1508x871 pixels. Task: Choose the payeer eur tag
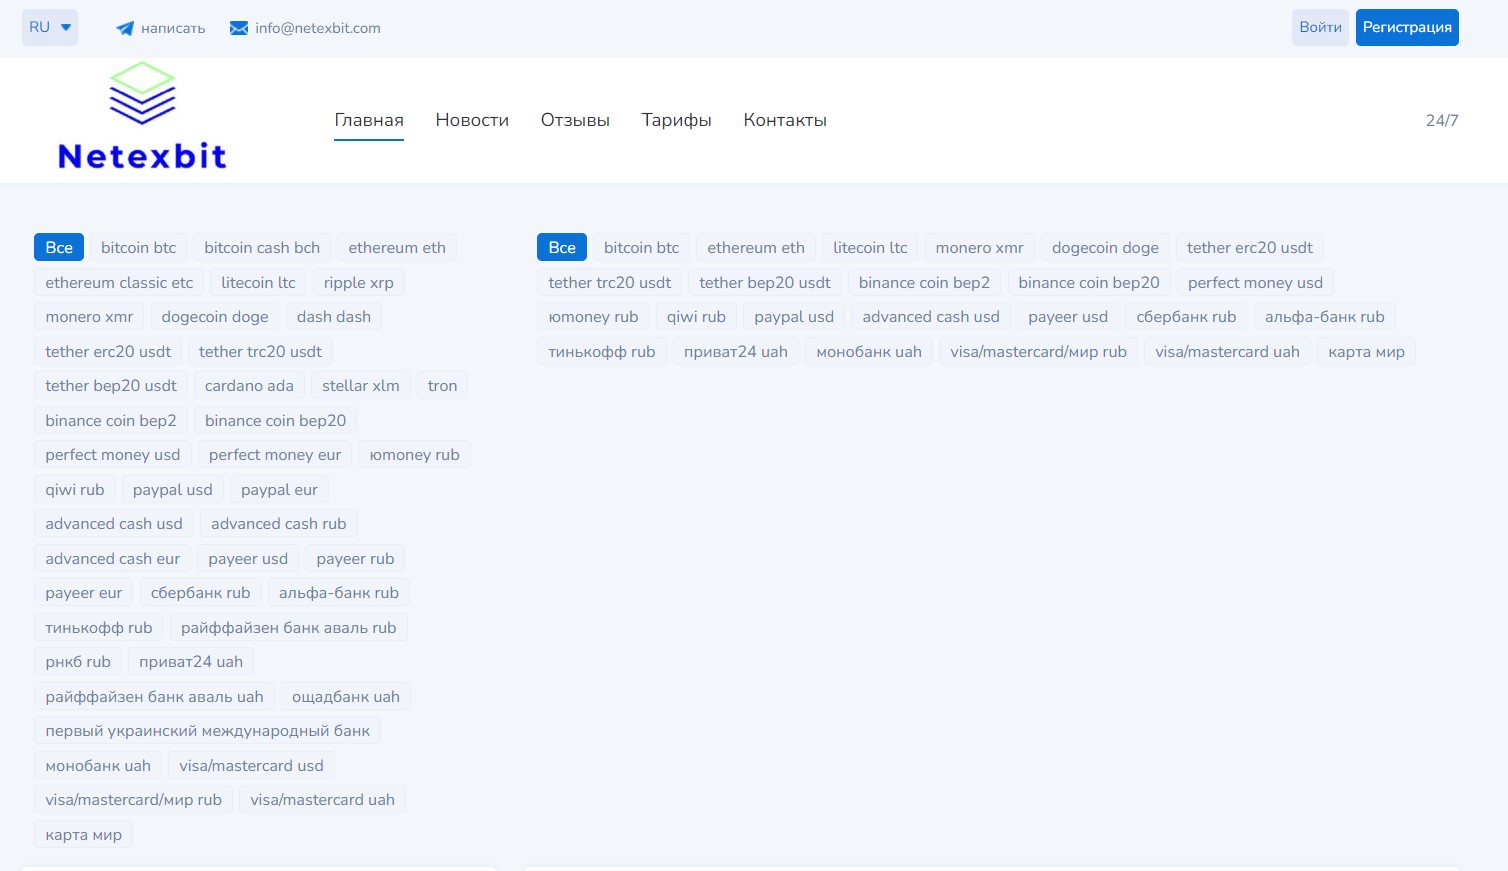click(x=84, y=593)
